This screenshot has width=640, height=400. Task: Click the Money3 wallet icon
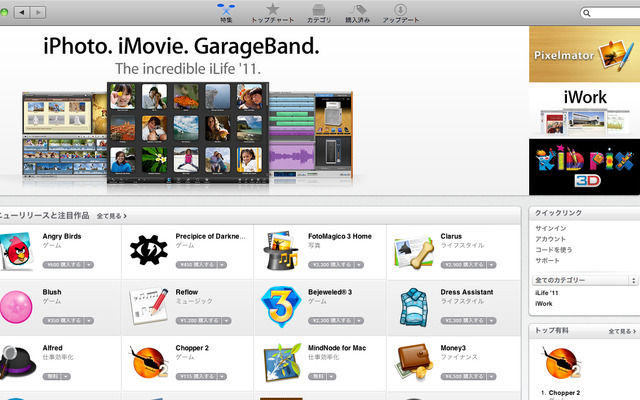(414, 362)
